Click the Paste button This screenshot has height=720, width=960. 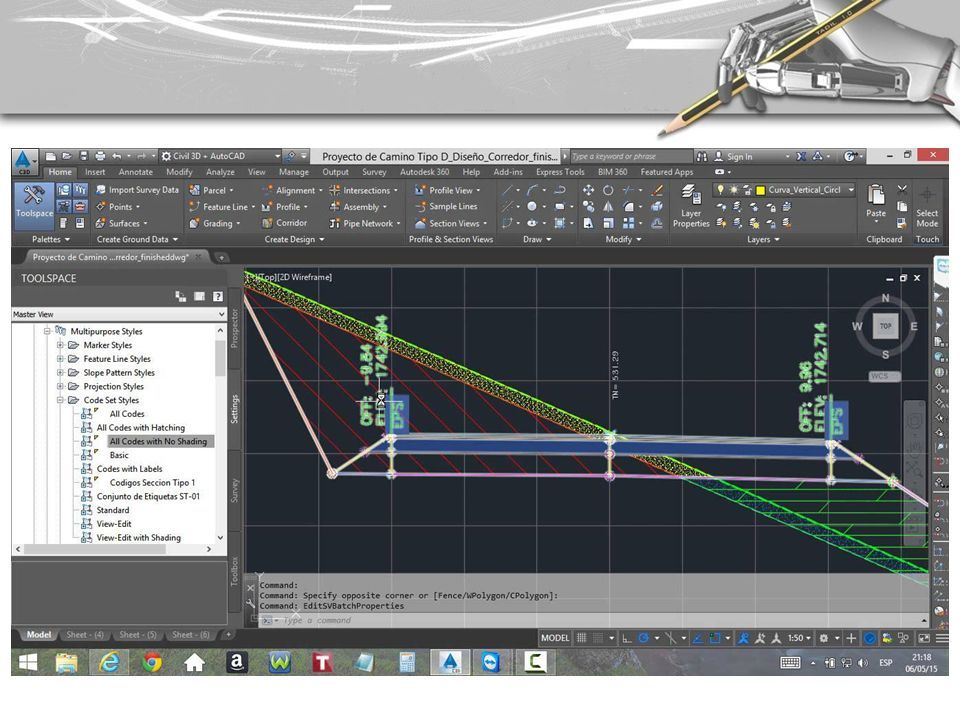click(x=876, y=202)
